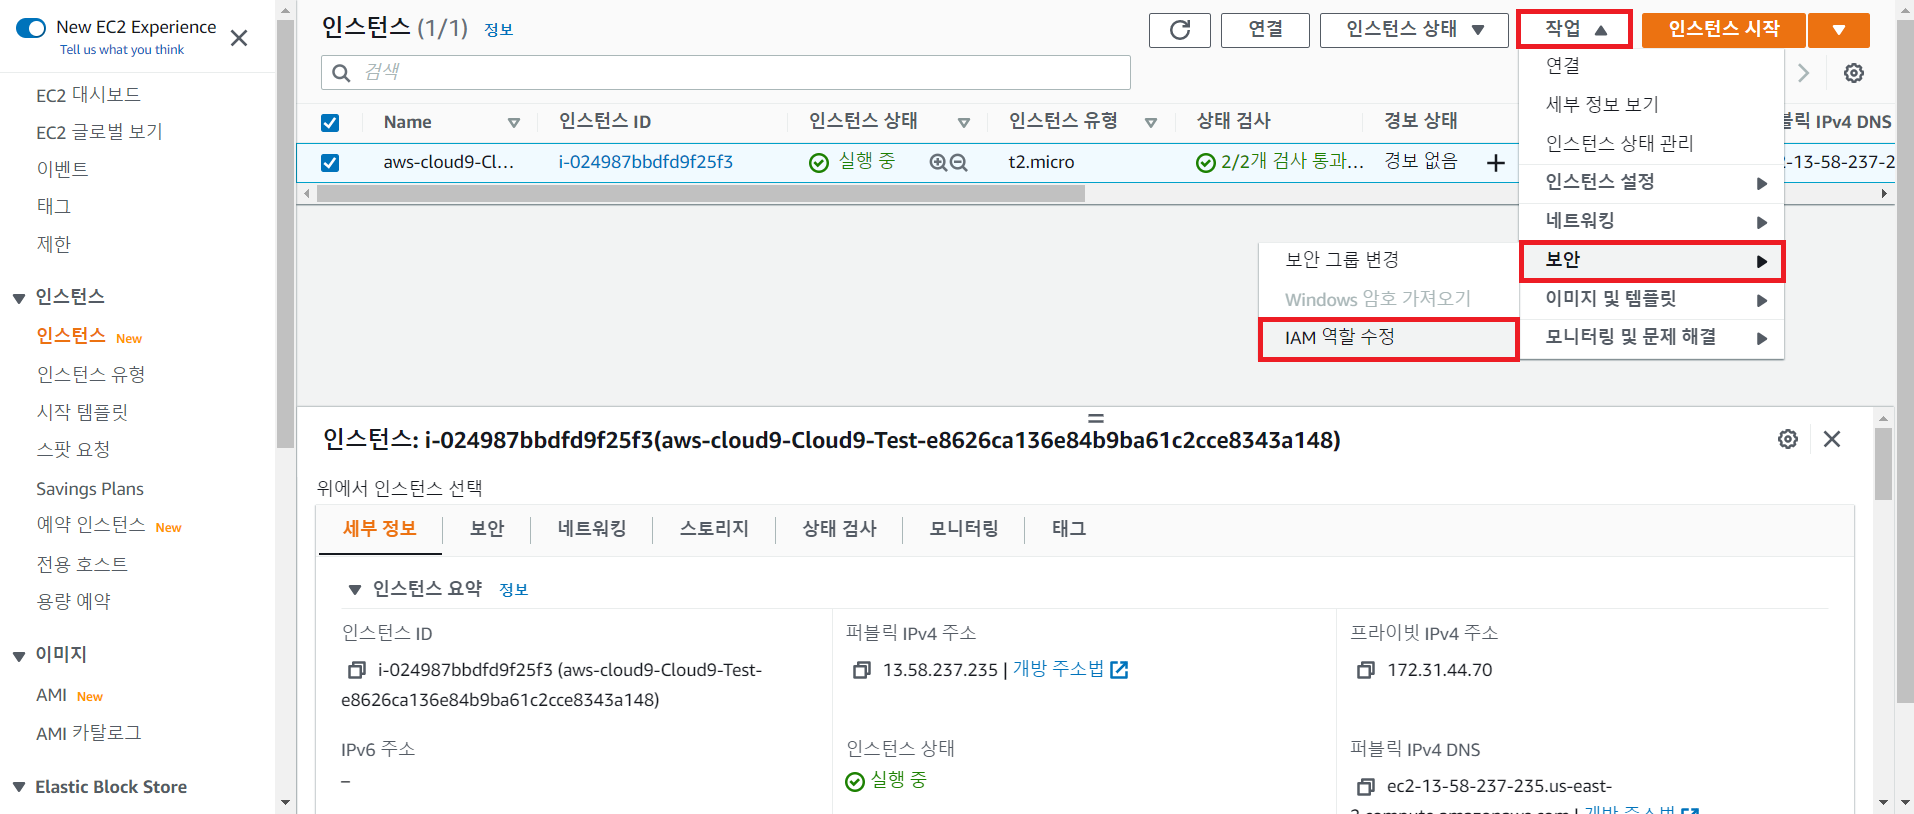Screen dimensions: 1914x814
Task: Click zoom-in filter icon beside 실행 중
Action: click(938, 162)
